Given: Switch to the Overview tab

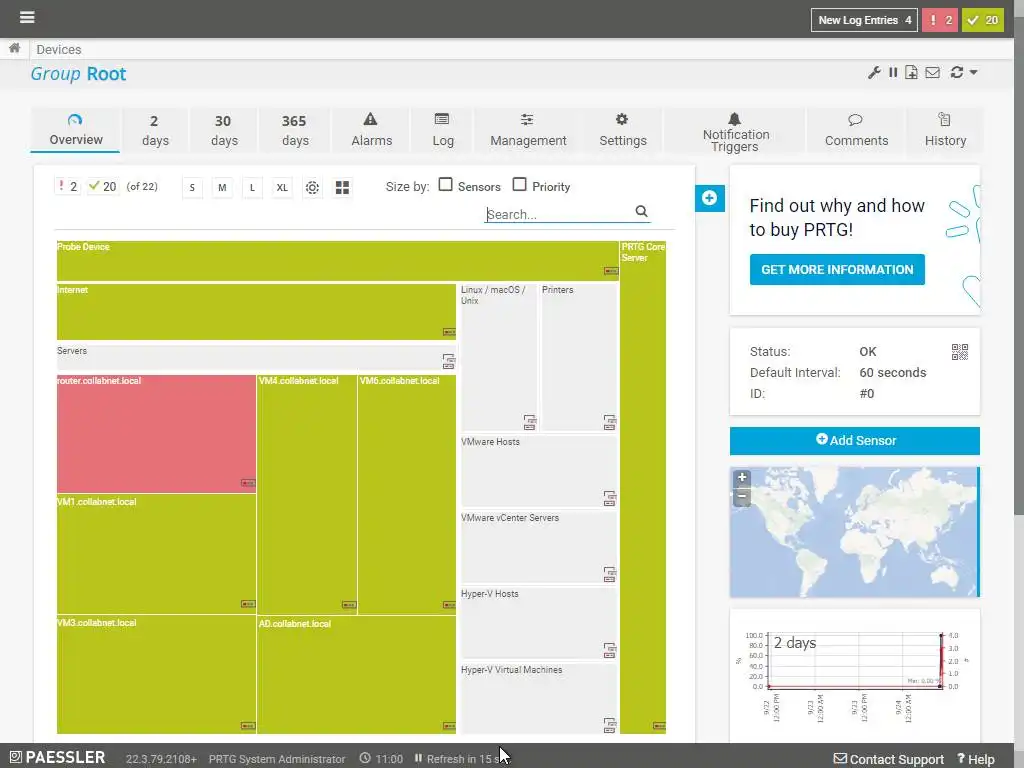Looking at the screenshot, I should [x=75, y=130].
